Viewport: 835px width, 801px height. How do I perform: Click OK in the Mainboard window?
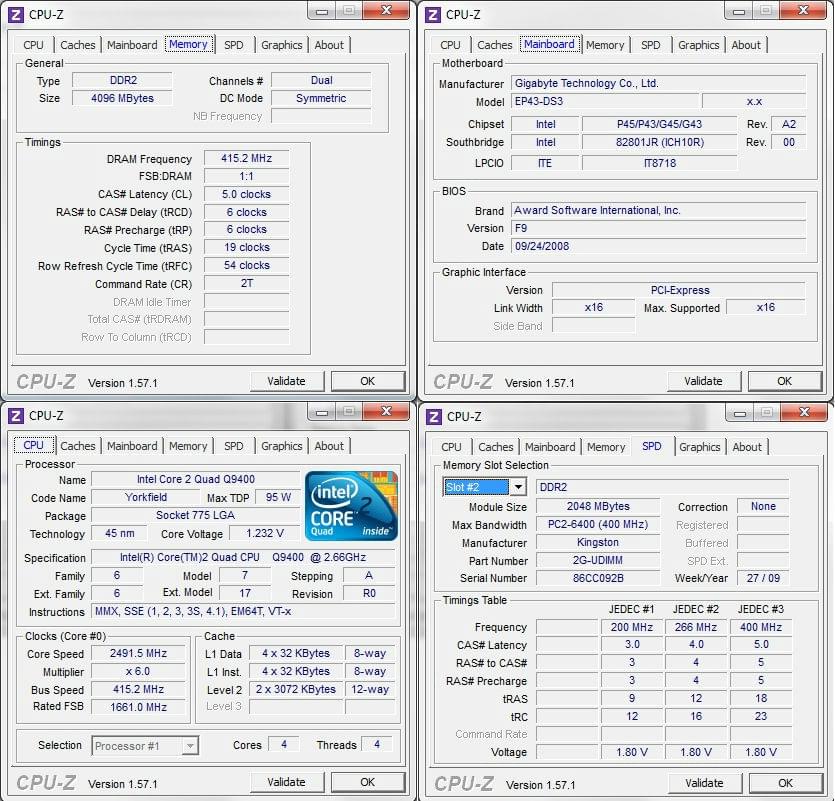784,381
